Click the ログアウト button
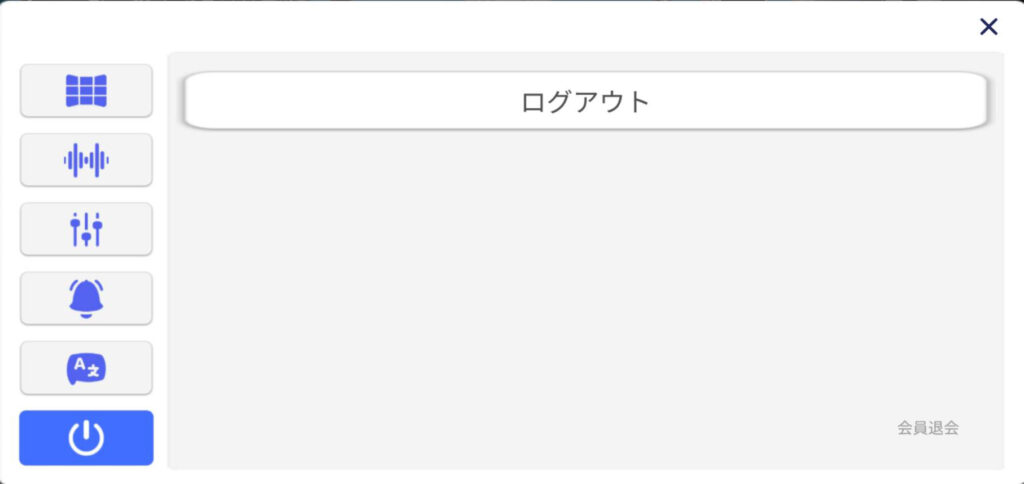This screenshot has height=484, width=1024. pos(585,101)
